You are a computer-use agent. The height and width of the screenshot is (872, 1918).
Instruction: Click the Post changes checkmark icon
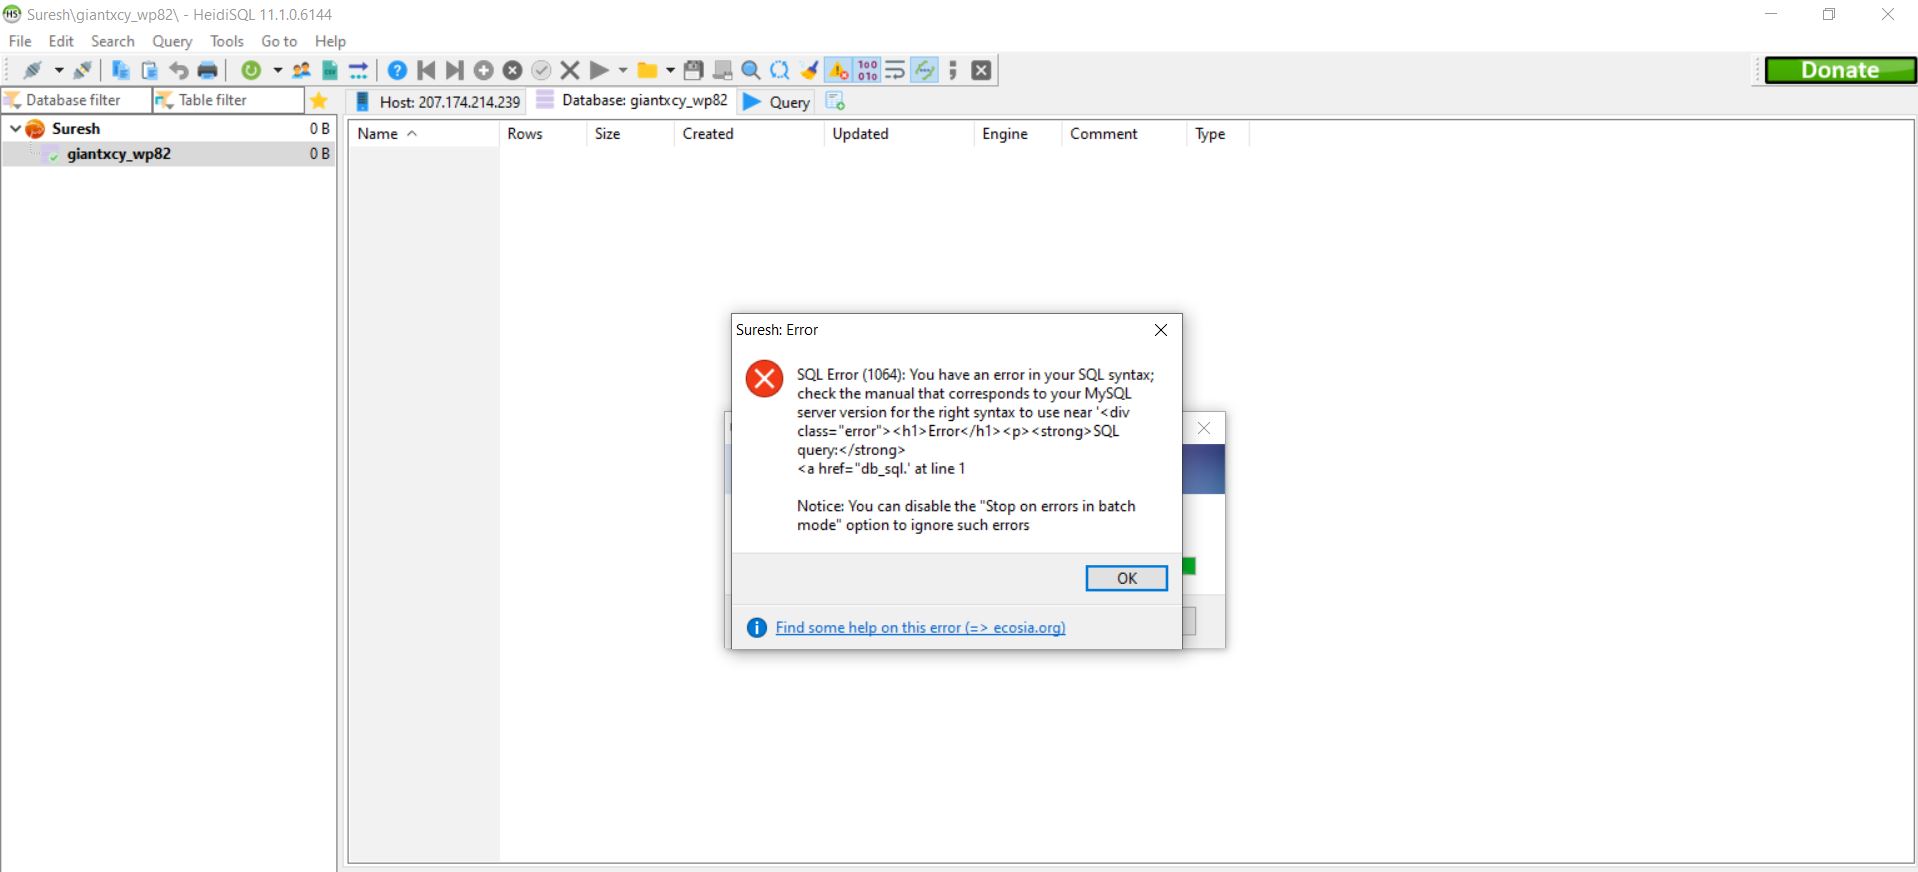(541, 70)
